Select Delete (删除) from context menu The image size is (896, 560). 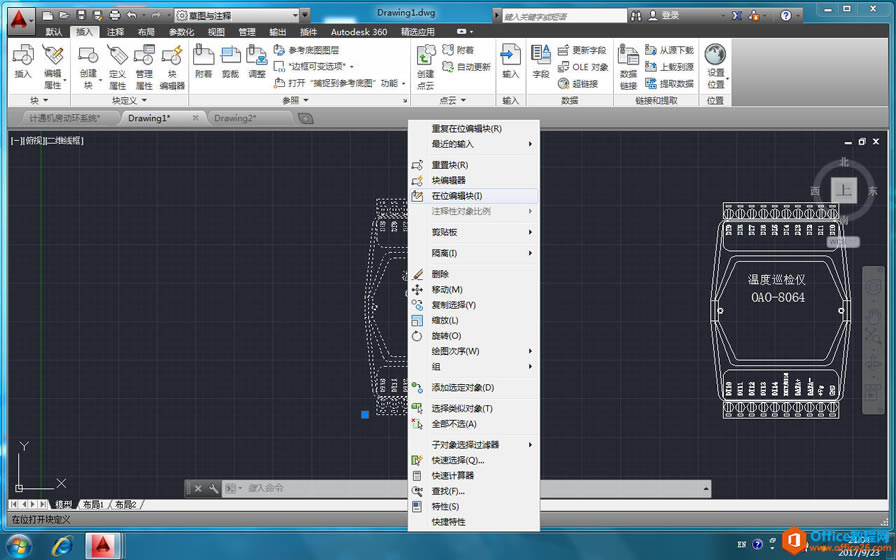click(x=474, y=274)
